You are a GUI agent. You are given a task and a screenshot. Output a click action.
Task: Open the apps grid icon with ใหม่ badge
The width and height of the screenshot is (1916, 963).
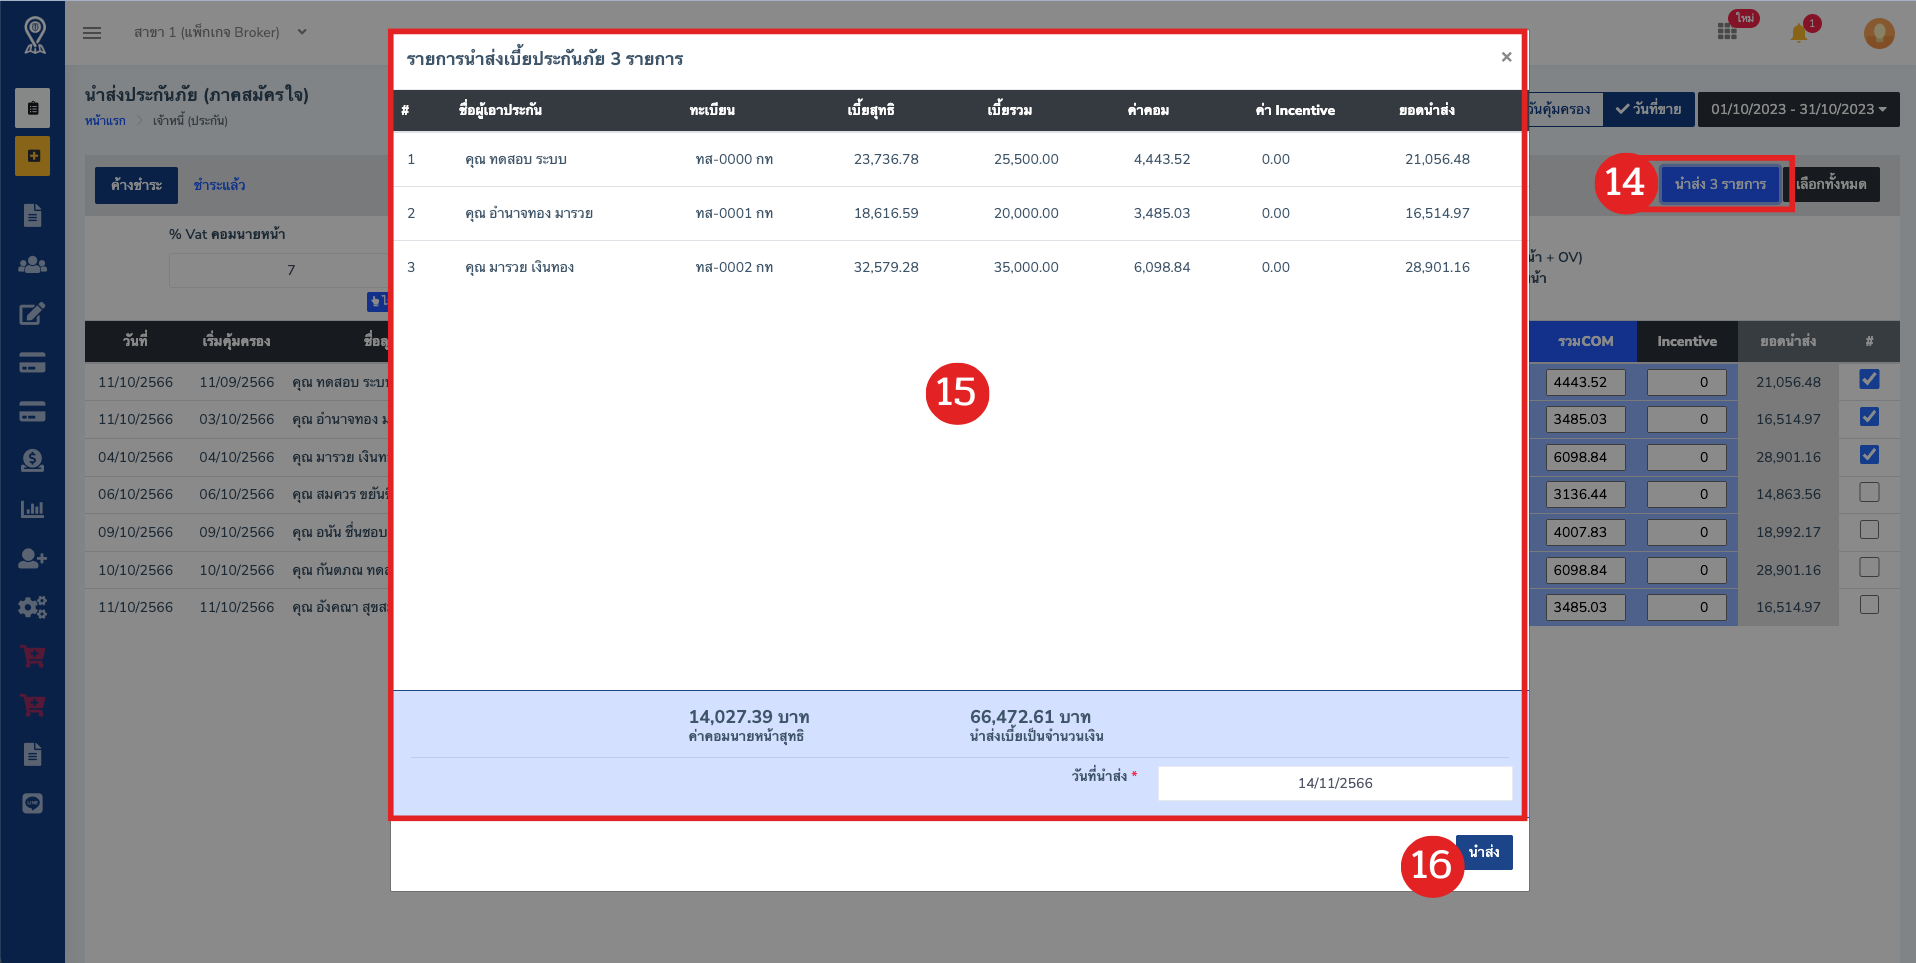point(1727,31)
